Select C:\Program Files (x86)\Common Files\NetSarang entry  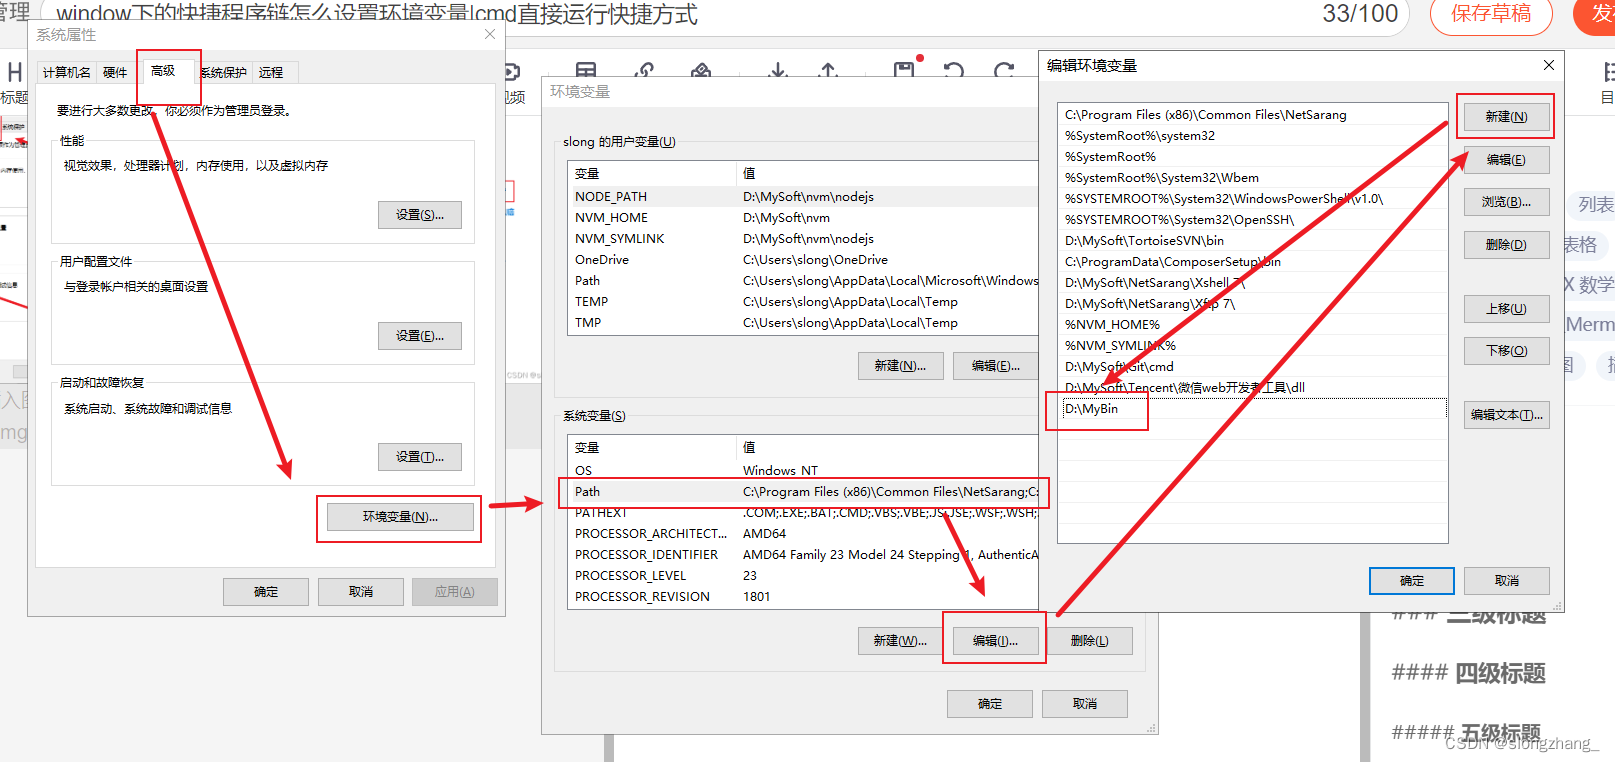click(1253, 115)
